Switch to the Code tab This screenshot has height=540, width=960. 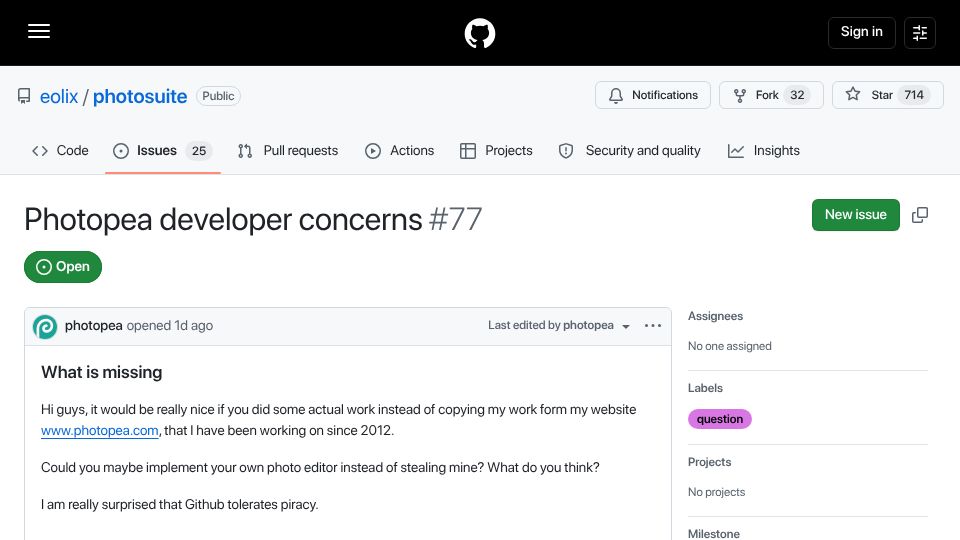click(60, 151)
